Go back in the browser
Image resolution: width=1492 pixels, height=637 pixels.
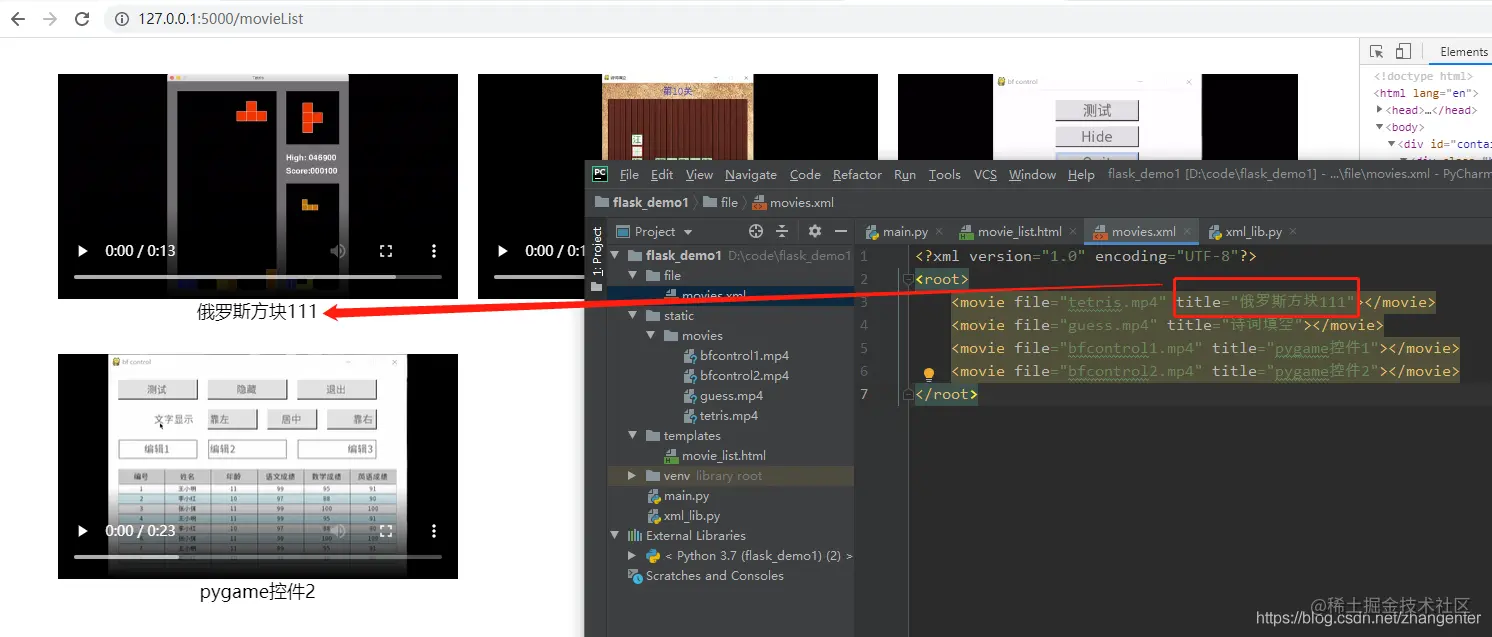pyautogui.click(x=17, y=19)
